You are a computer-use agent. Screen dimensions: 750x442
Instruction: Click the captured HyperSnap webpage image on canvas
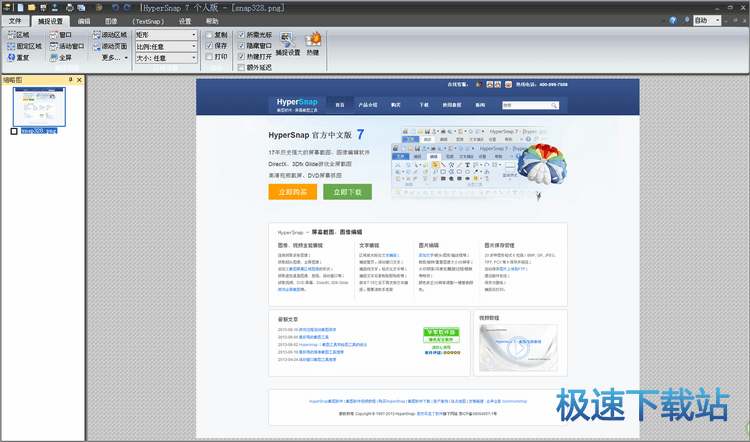[417, 258]
